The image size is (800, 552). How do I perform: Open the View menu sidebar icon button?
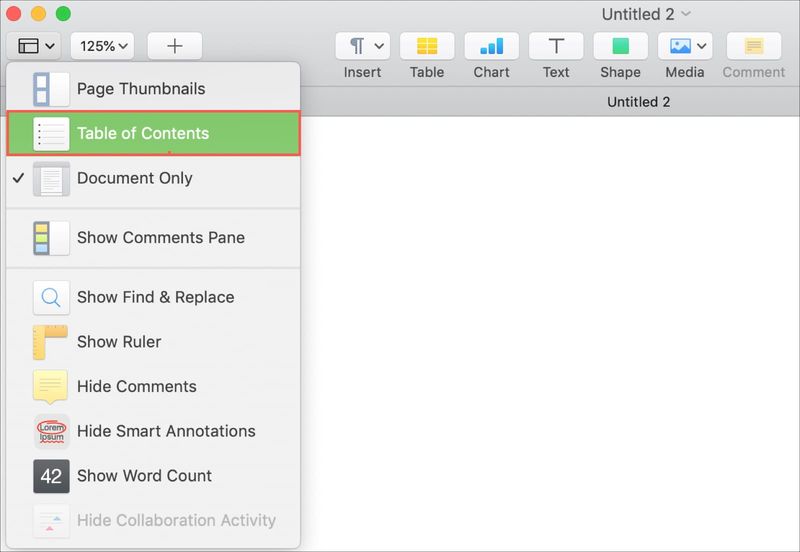[x=34, y=46]
